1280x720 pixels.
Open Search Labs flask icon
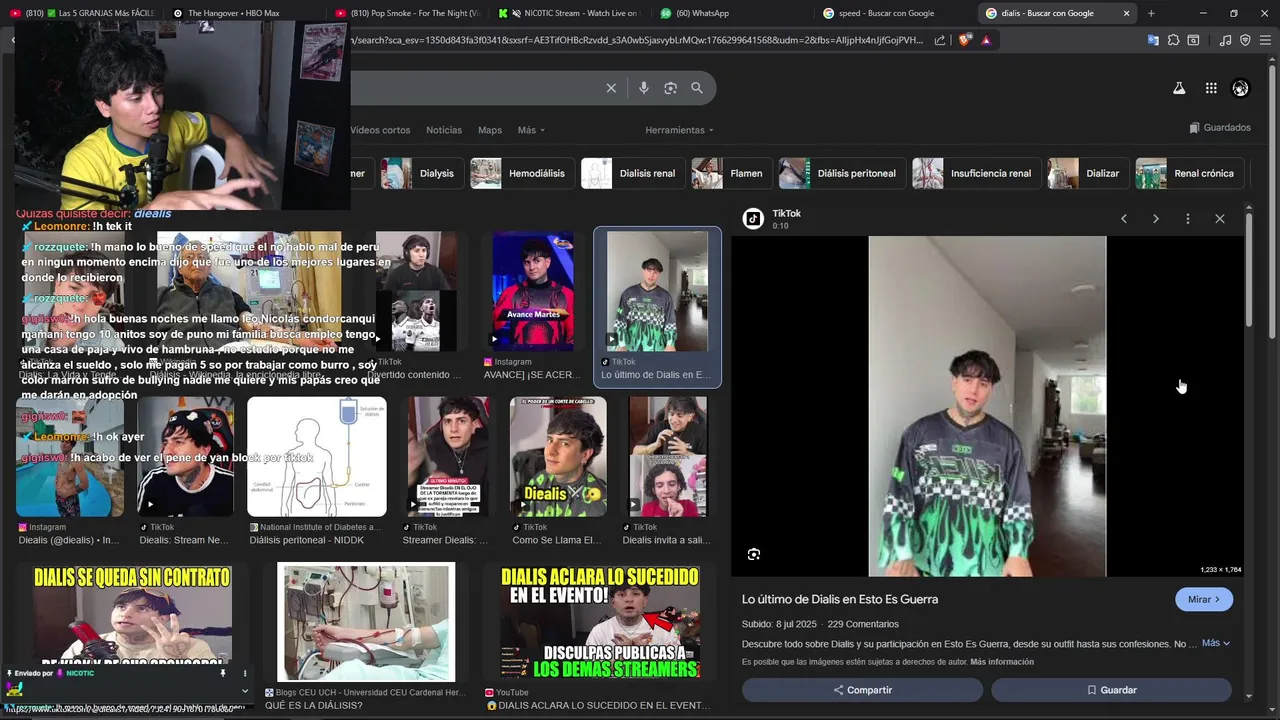[x=1179, y=88]
